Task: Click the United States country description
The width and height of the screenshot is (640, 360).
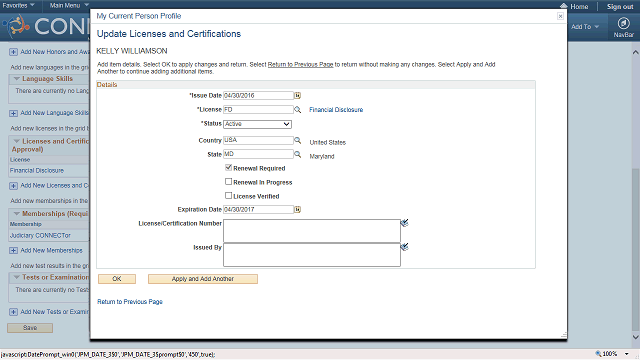Action: tap(327, 142)
